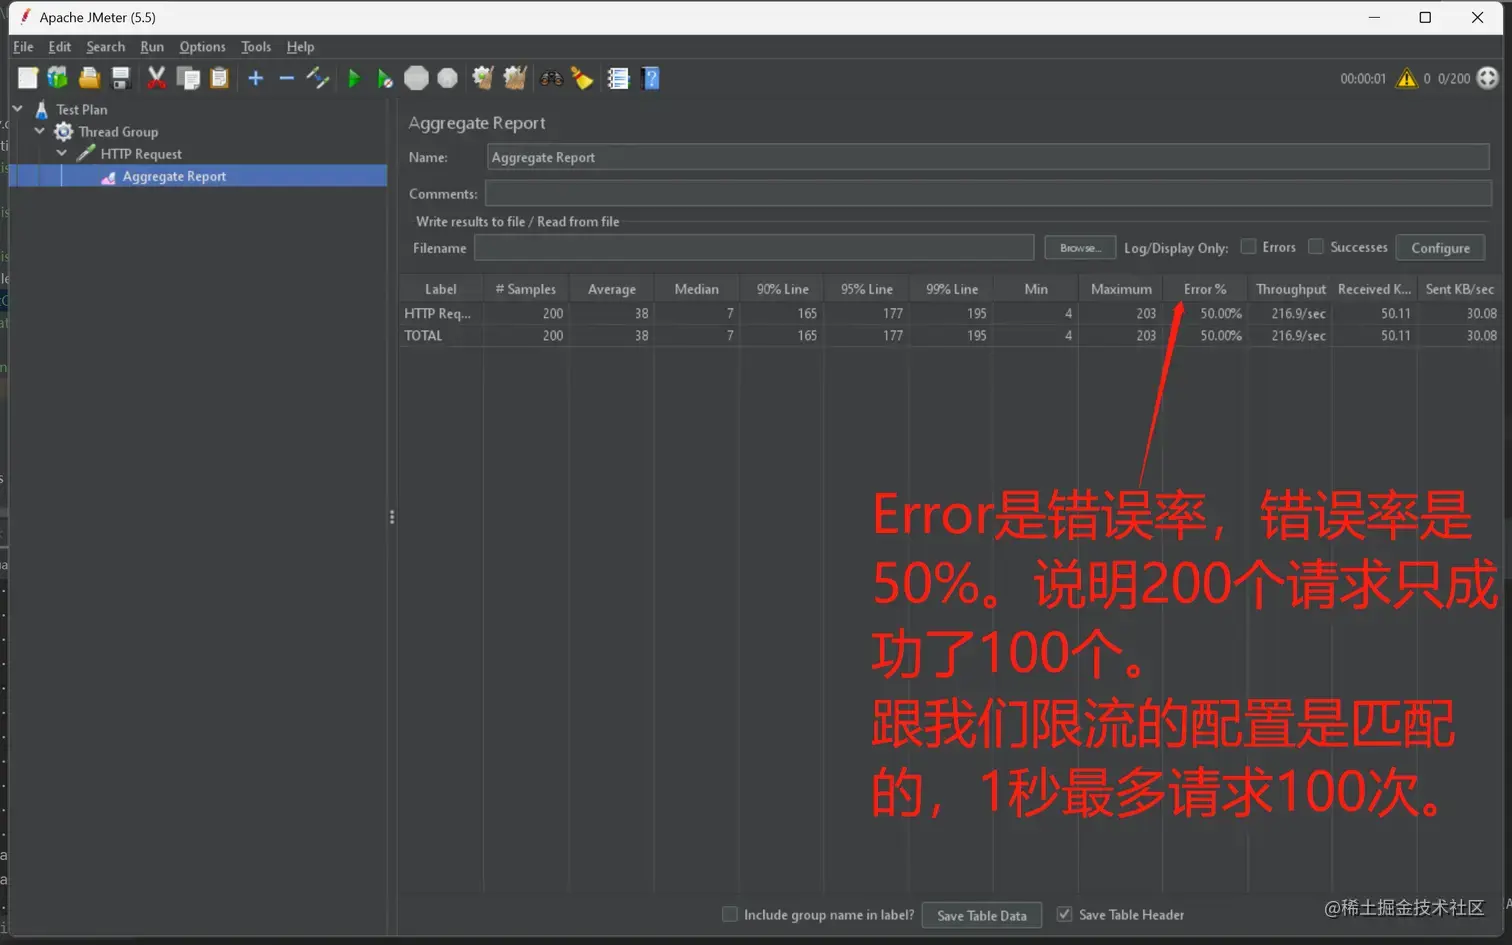Select Test Plan in the tree

[x=82, y=109]
